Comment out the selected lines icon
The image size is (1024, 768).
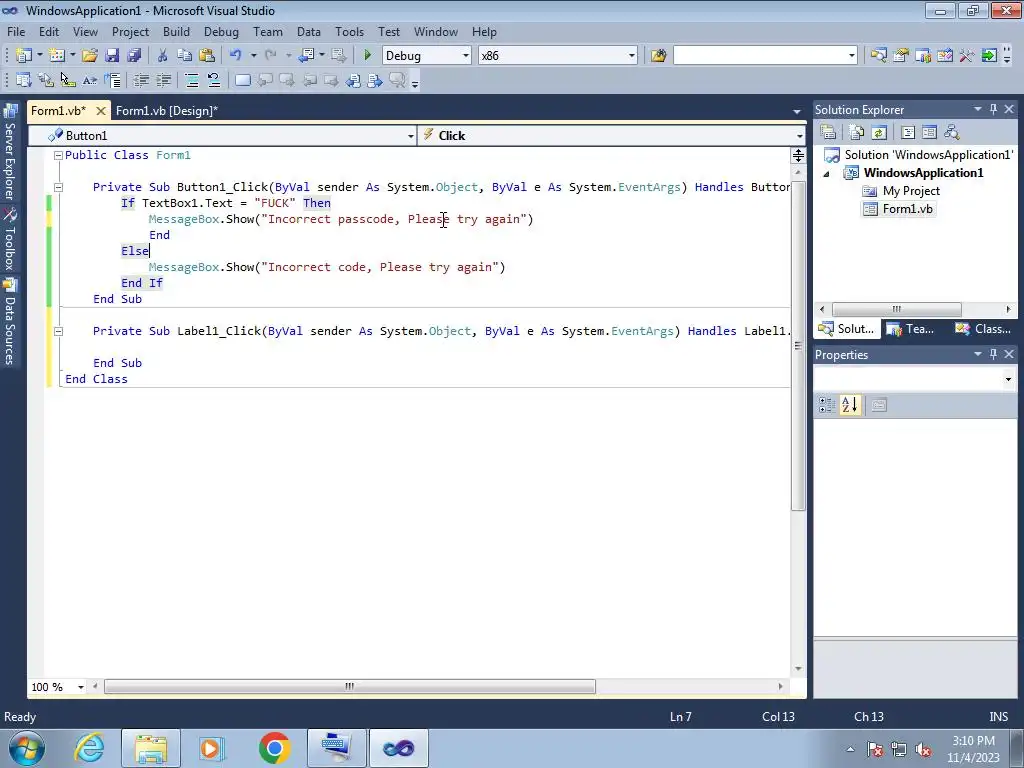(192, 80)
